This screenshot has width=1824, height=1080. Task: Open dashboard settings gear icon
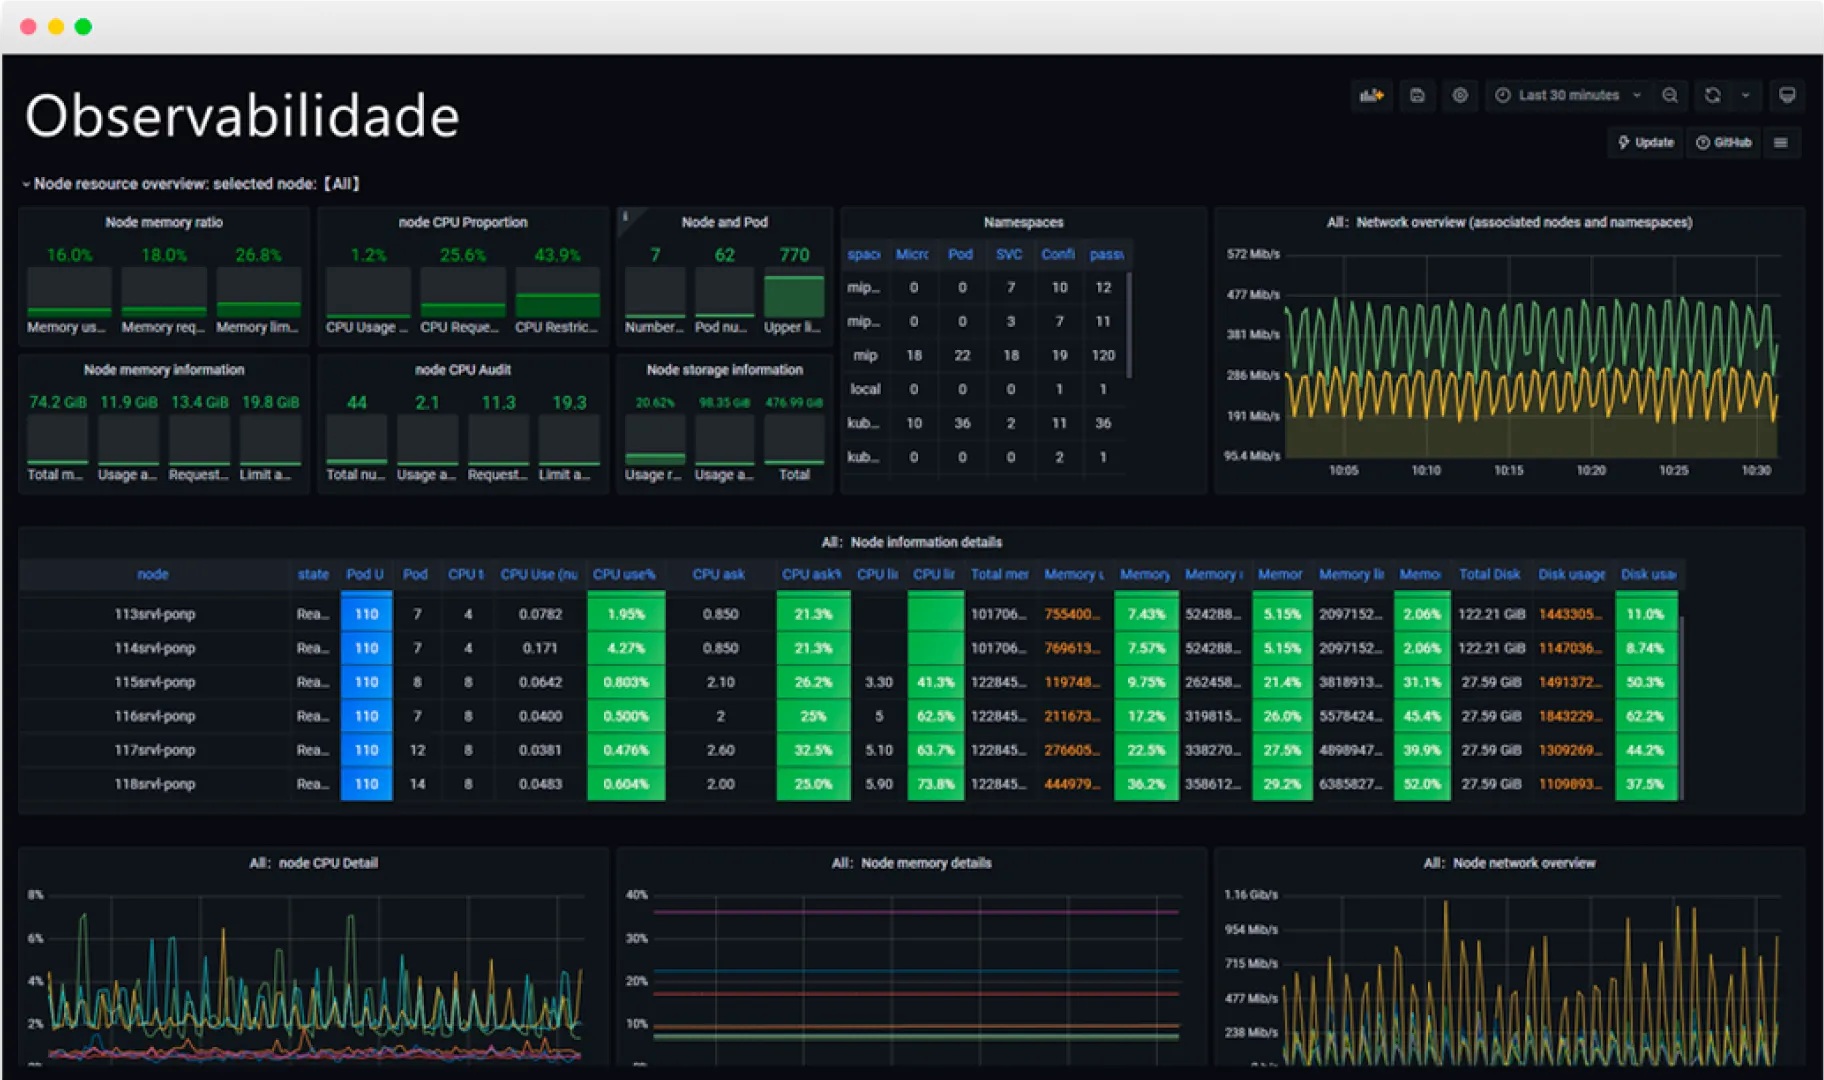[x=1460, y=96]
